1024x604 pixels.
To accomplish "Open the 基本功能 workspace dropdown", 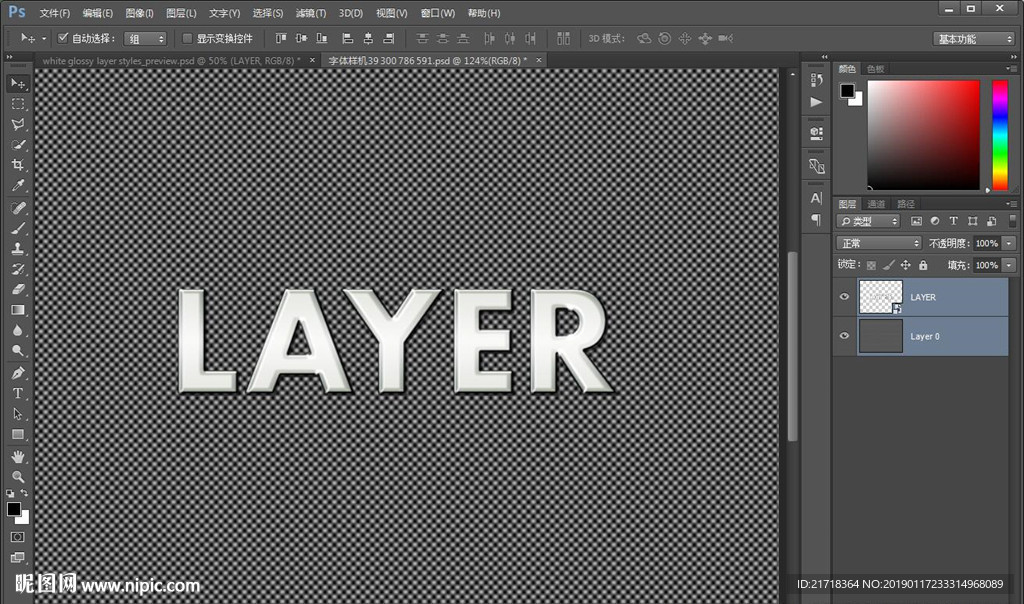I will click(x=974, y=39).
